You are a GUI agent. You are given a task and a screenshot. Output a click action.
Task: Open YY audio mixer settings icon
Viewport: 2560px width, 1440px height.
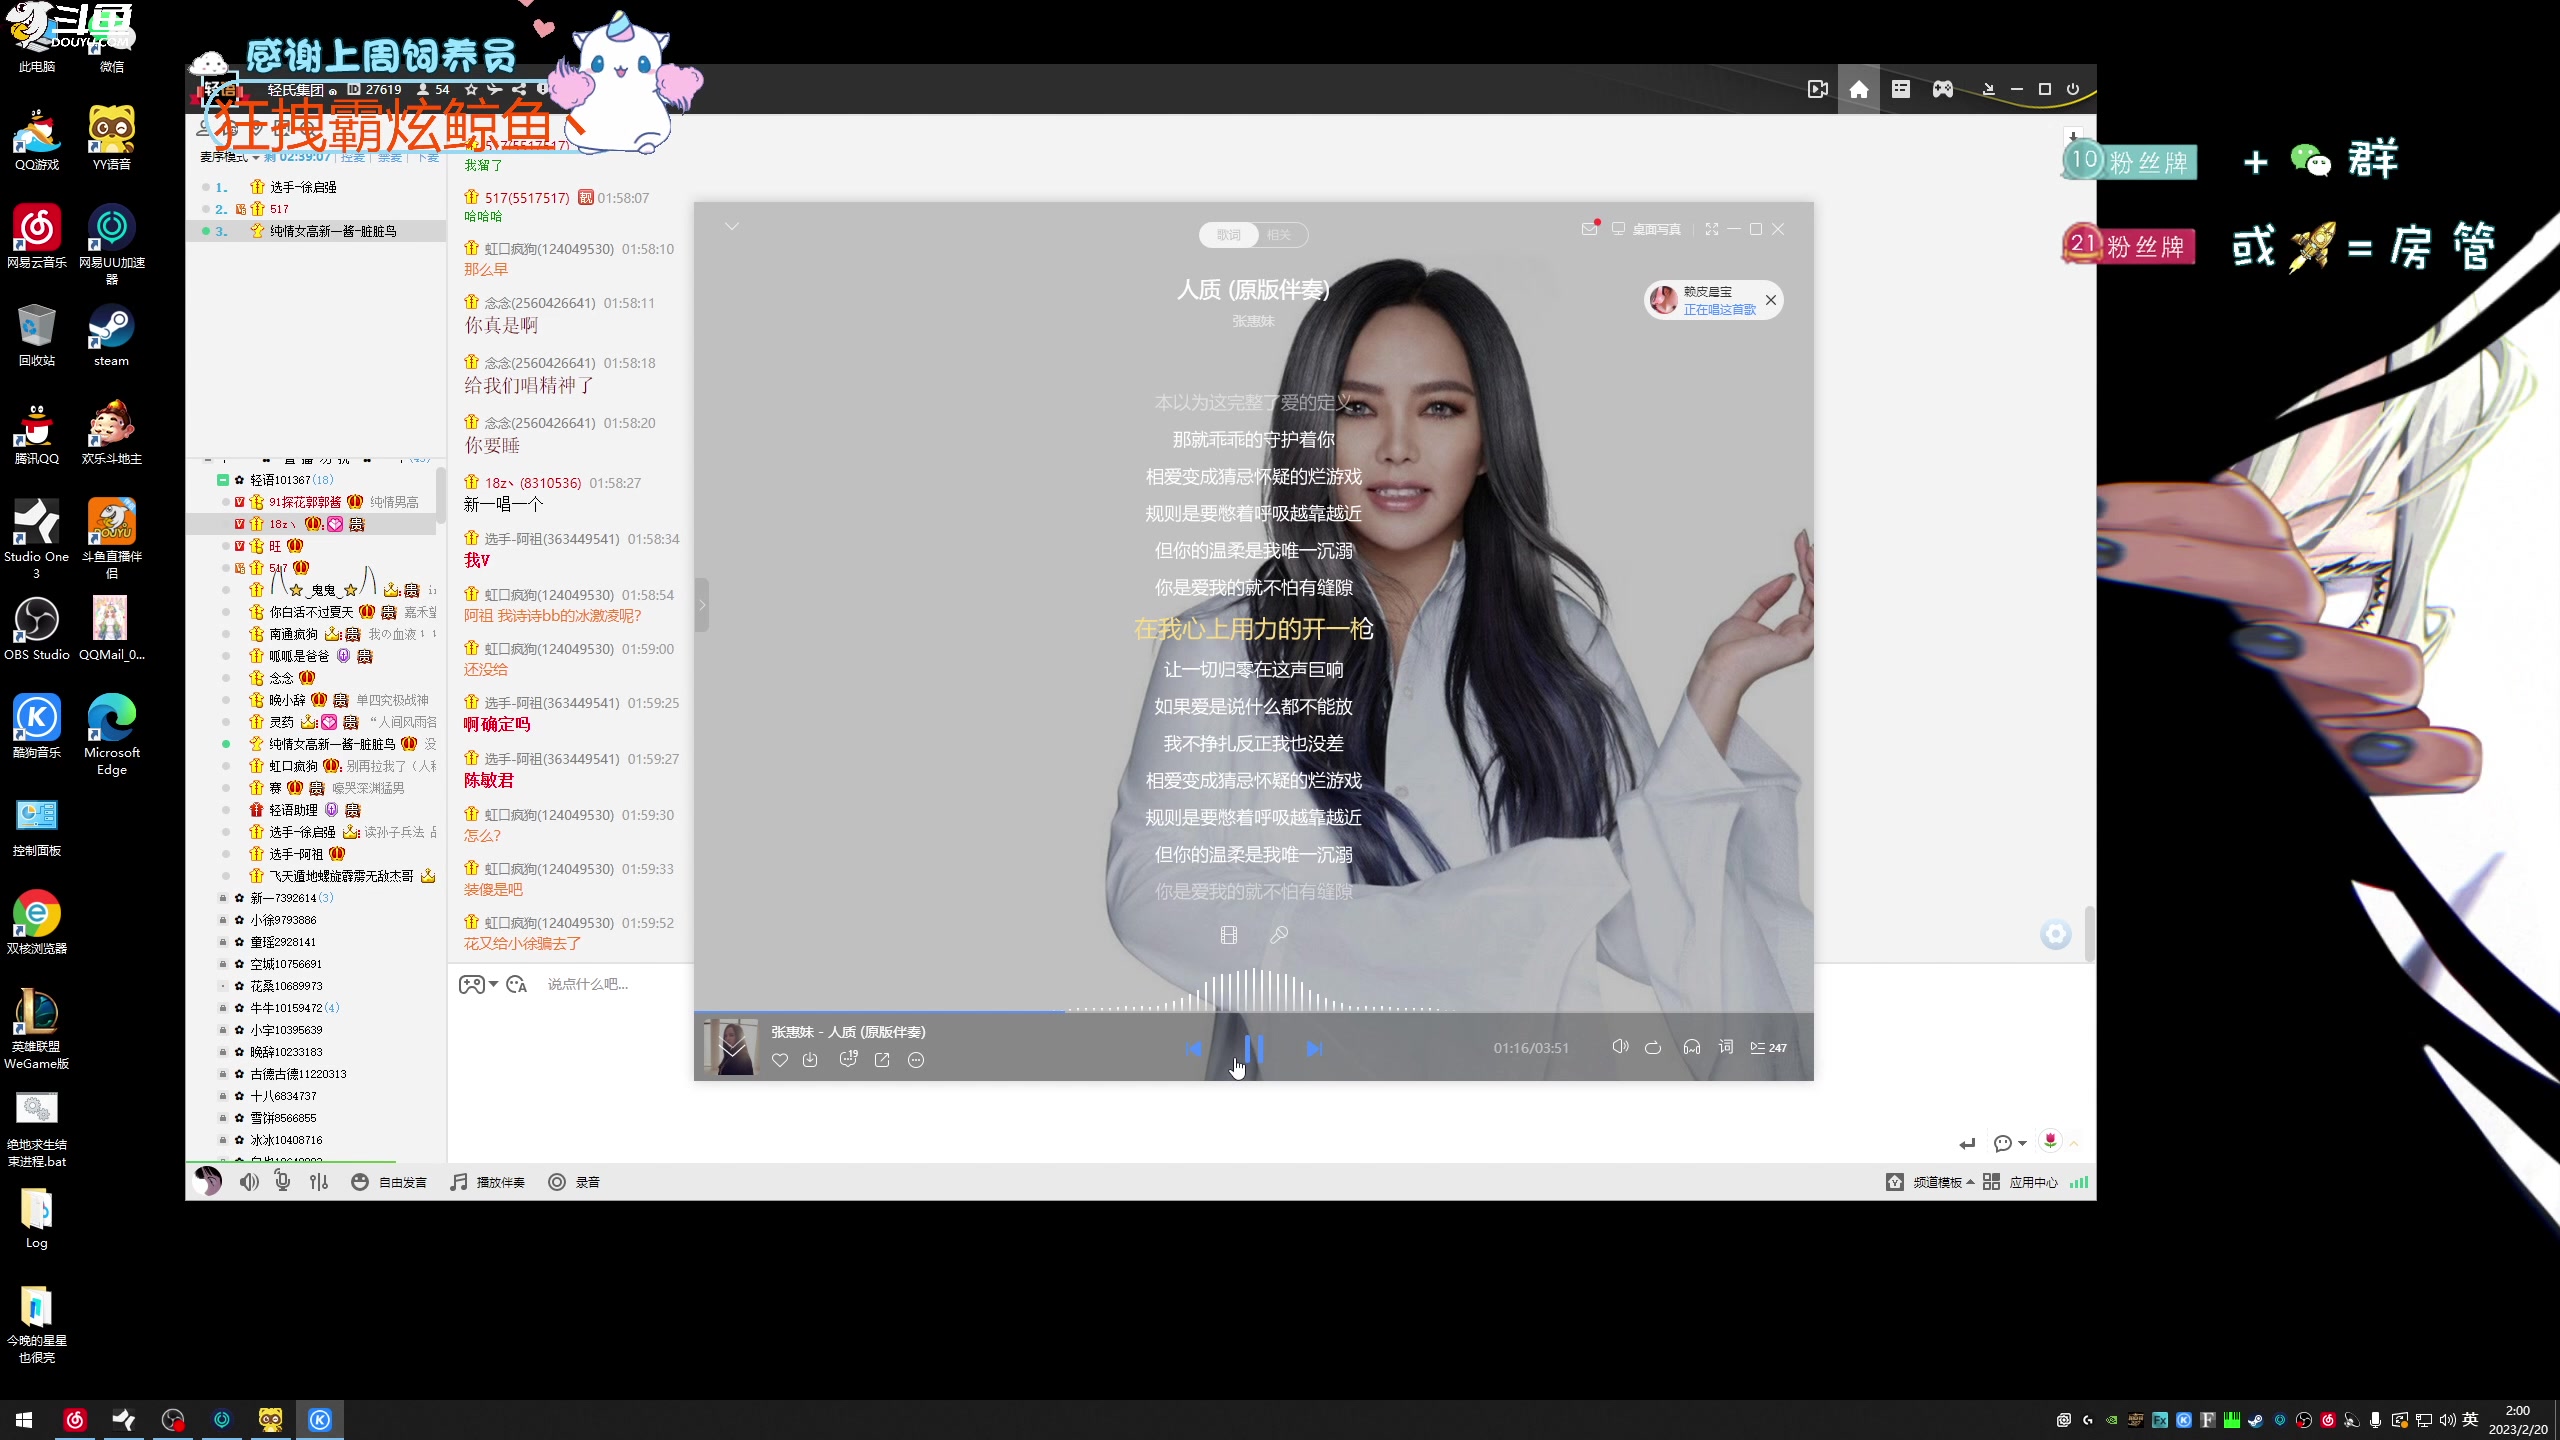pyautogui.click(x=319, y=1182)
